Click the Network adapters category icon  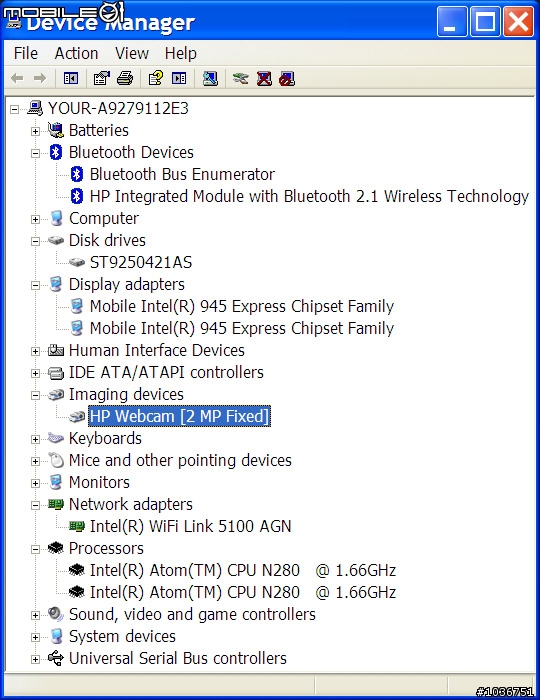pos(56,504)
